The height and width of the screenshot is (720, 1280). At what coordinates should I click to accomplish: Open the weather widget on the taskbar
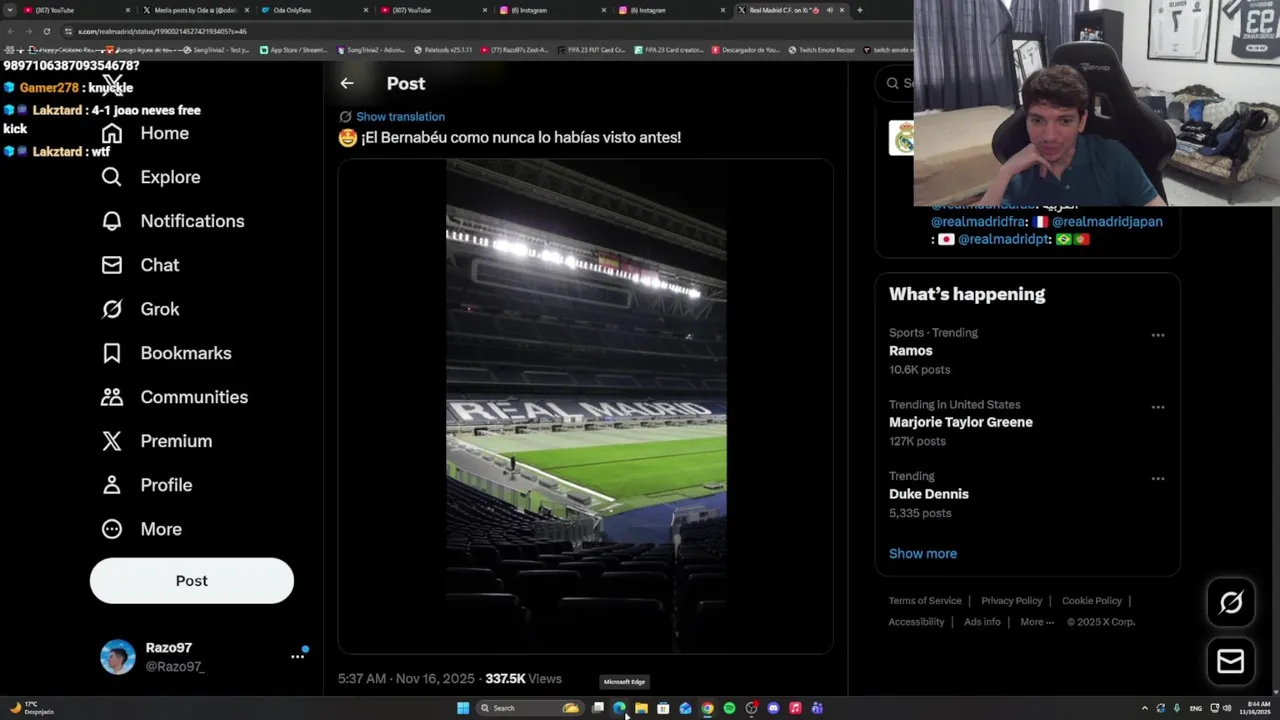tap(31, 708)
